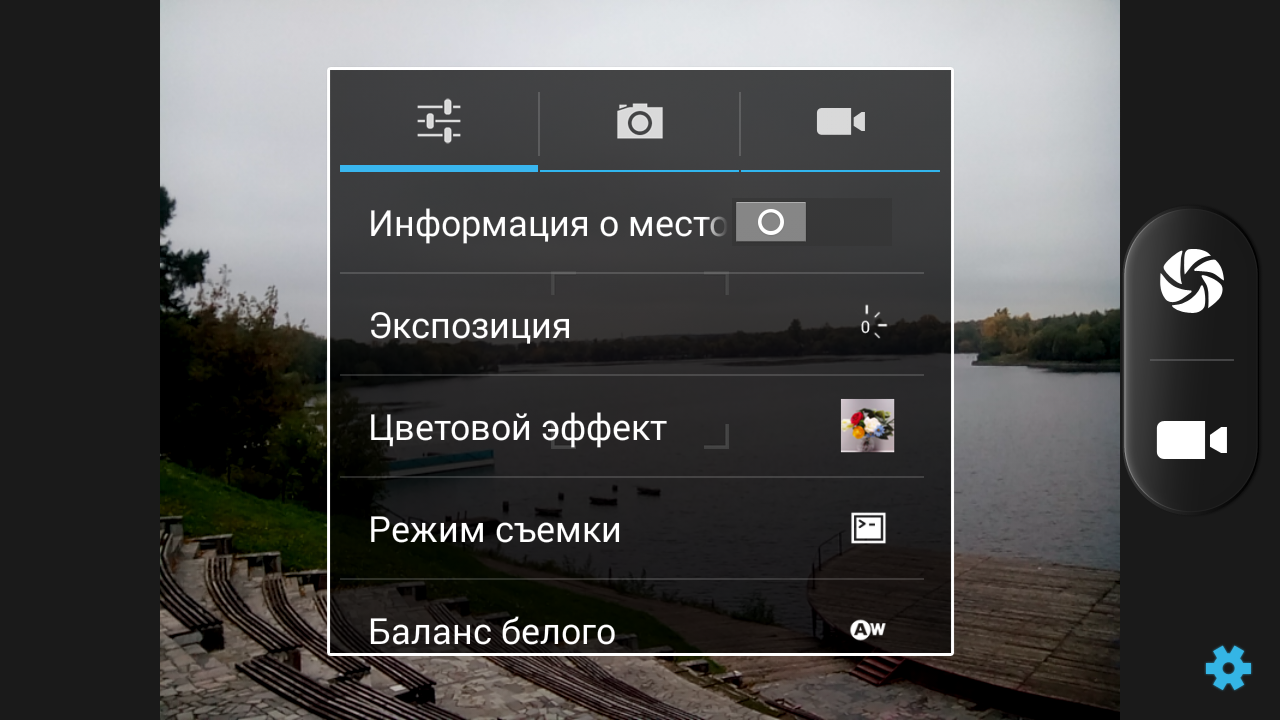Open the Режим съемки setting
Image resolution: width=1280 pixels, height=720 pixels.
coord(632,529)
